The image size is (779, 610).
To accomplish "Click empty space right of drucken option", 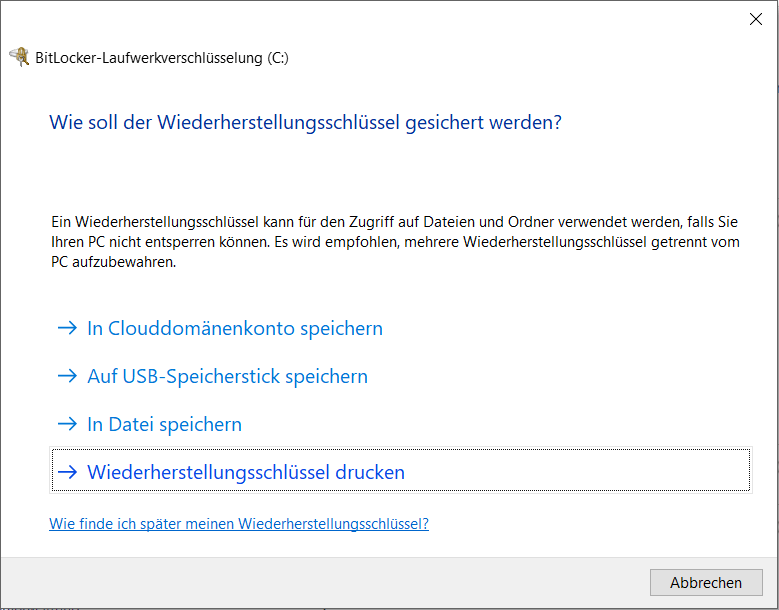I will (x=580, y=472).
